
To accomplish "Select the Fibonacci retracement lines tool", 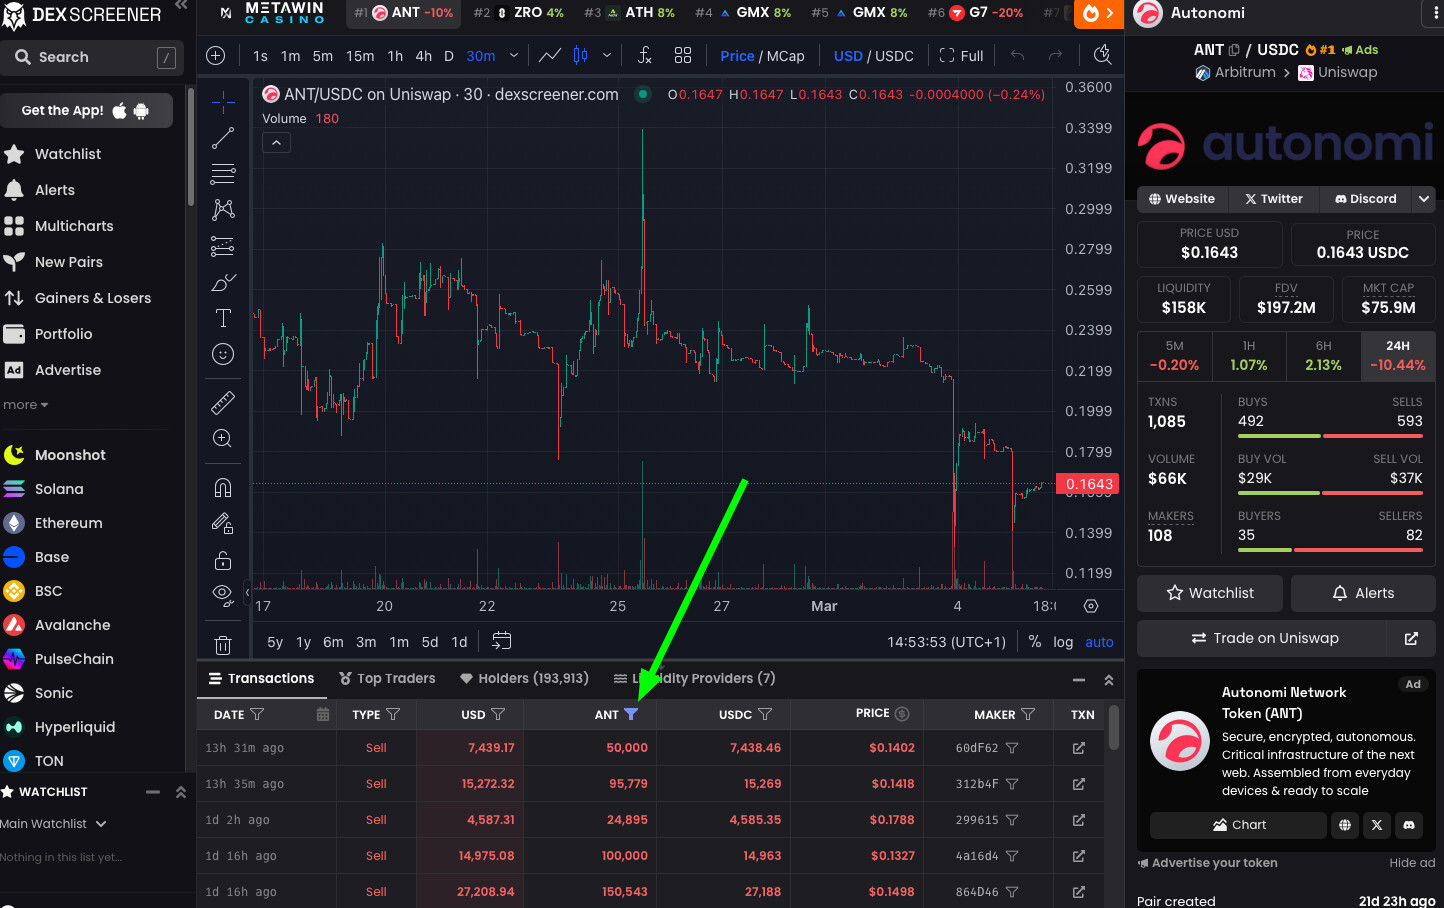I will coord(223,174).
